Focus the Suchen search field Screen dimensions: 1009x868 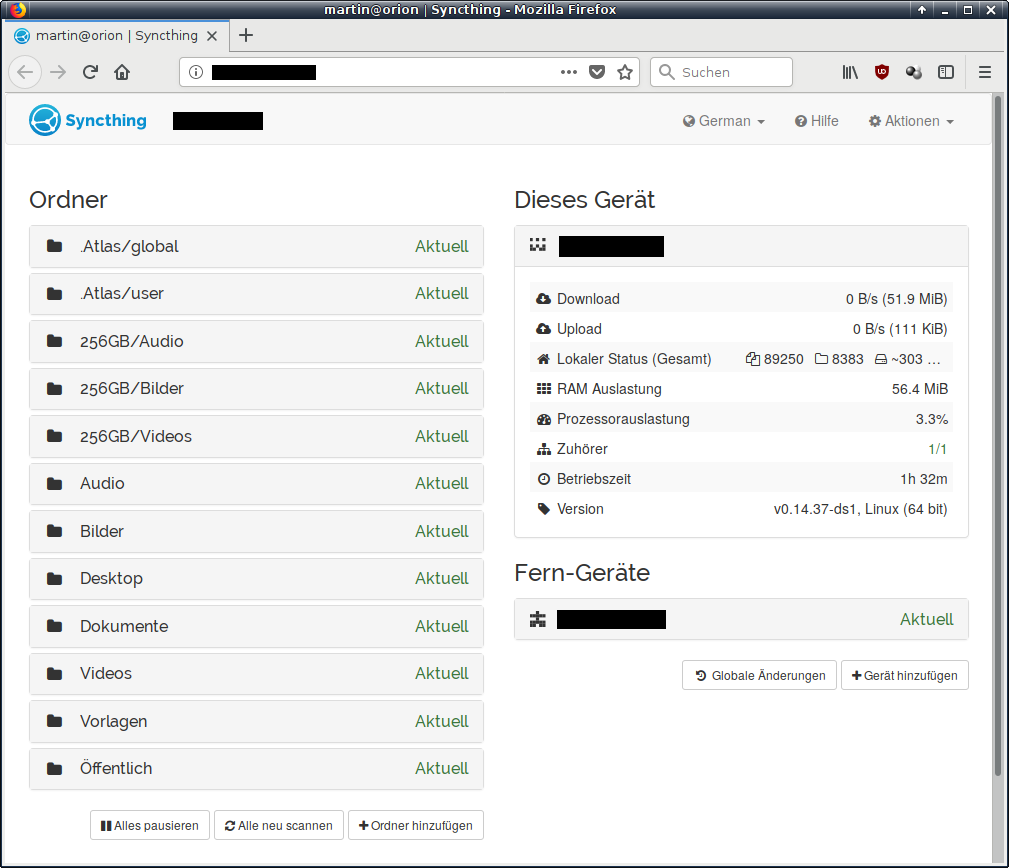coord(732,72)
